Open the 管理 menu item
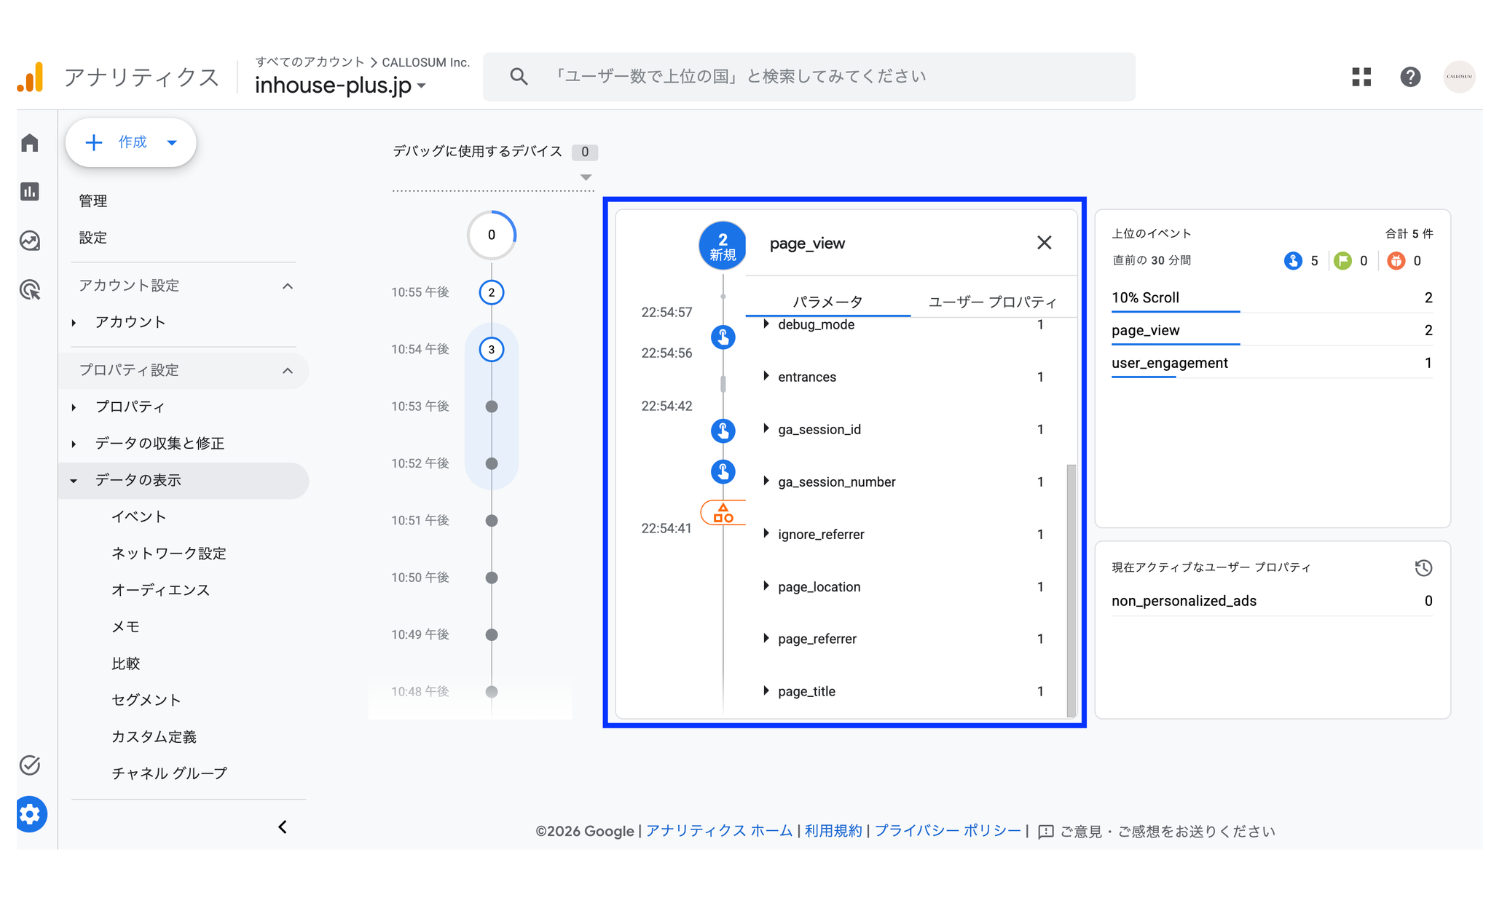Image resolution: width=1500 pixels, height=900 pixels. point(93,201)
